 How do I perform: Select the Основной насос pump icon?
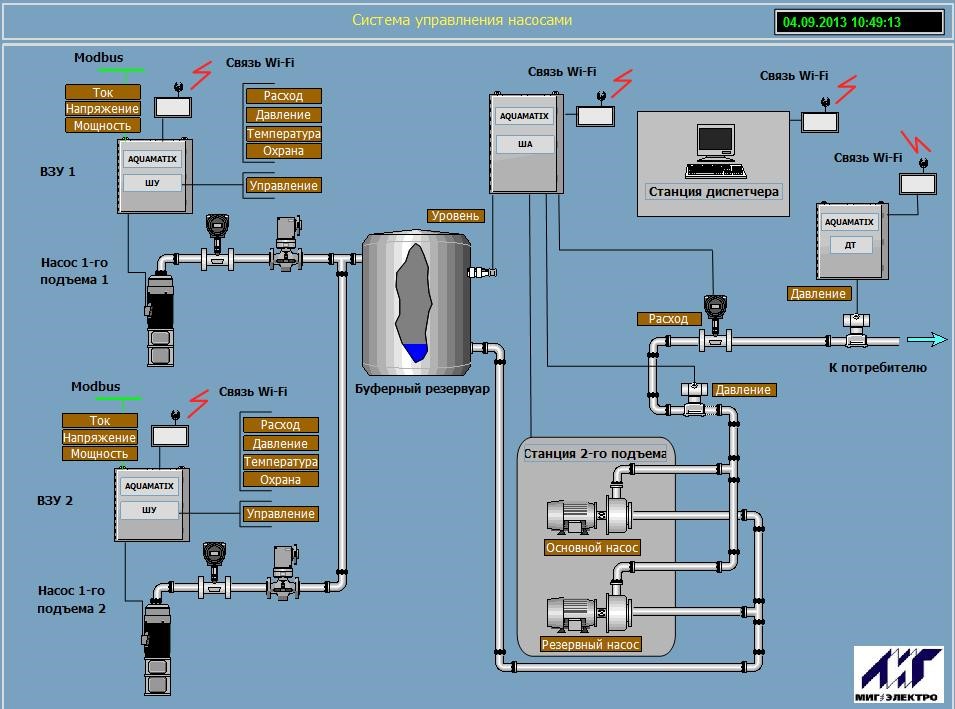(x=587, y=516)
